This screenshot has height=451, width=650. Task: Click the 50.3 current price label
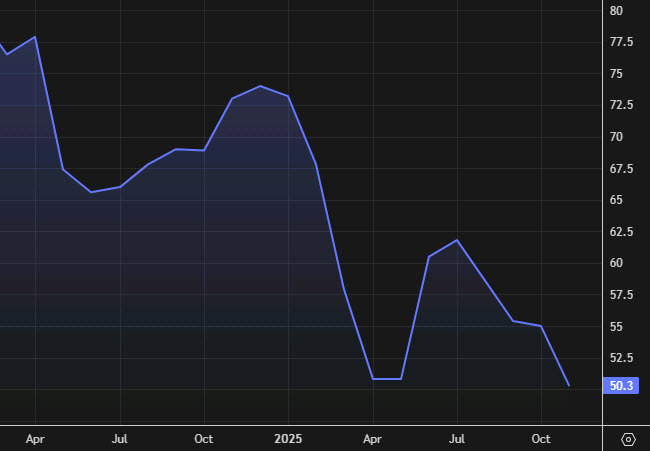click(621, 386)
